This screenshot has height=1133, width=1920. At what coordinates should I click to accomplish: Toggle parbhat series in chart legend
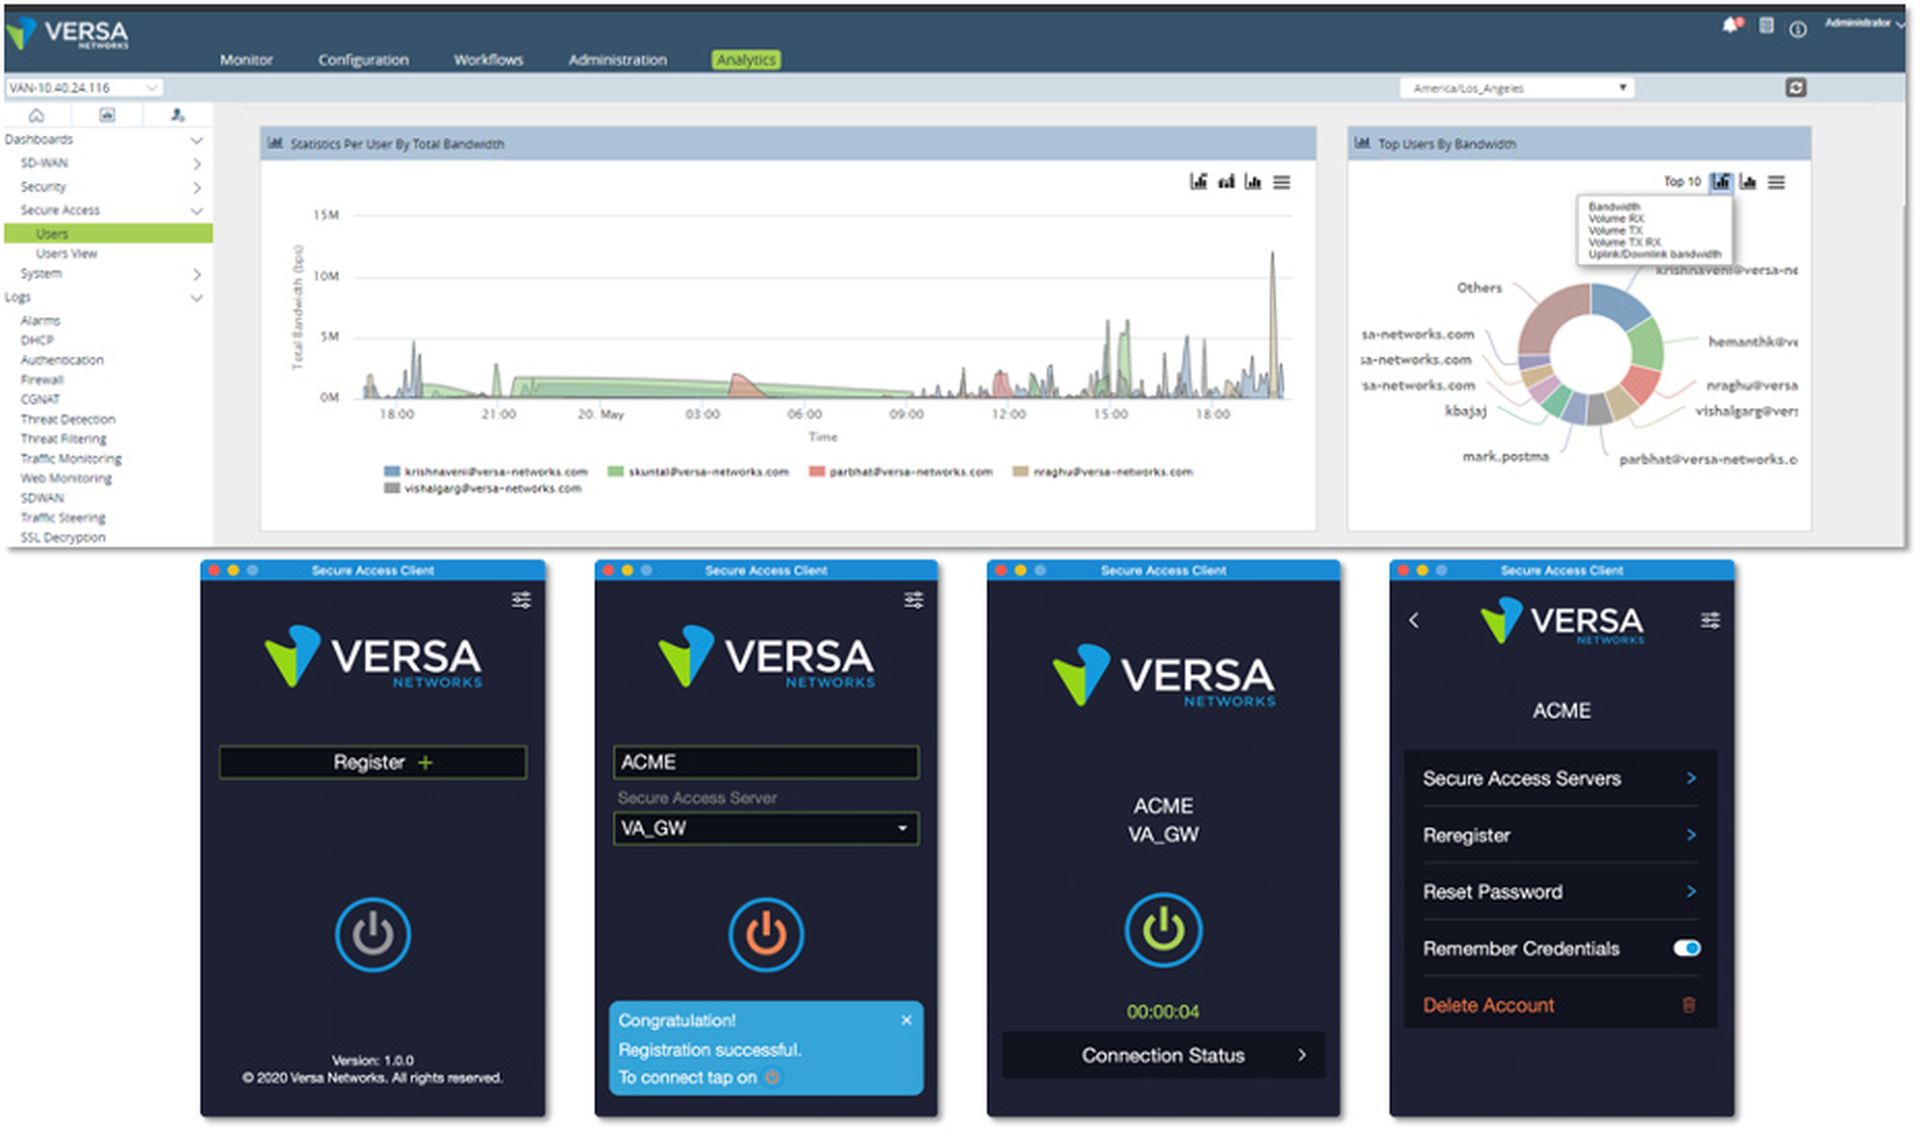click(901, 472)
